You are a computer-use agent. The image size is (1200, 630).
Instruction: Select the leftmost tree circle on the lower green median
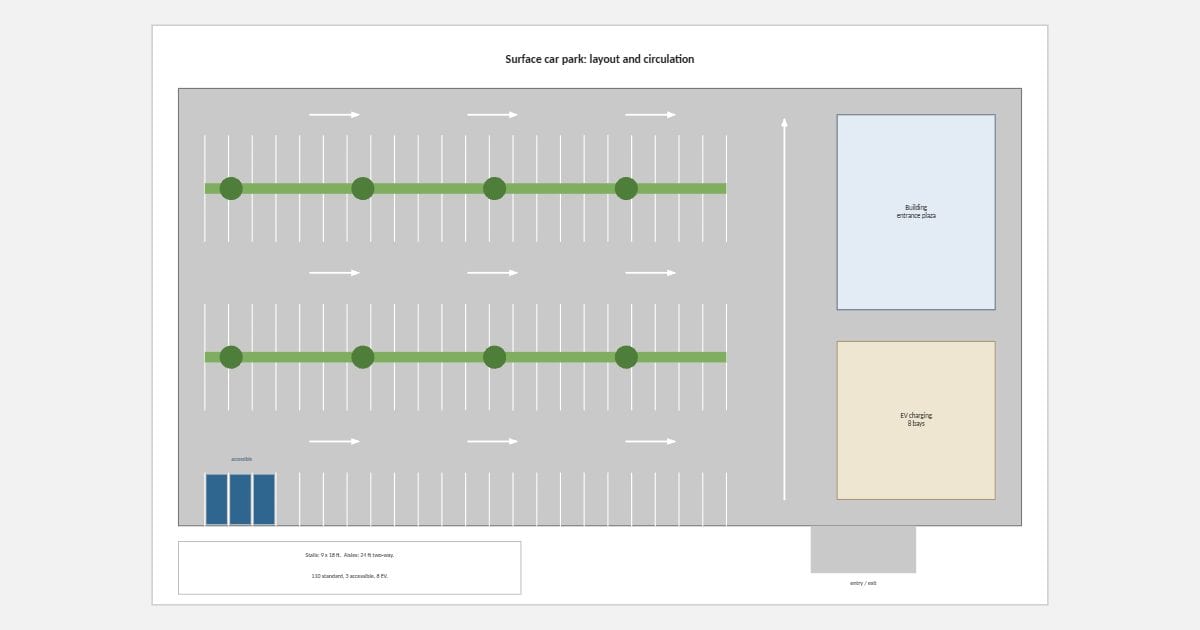tap(231, 357)
